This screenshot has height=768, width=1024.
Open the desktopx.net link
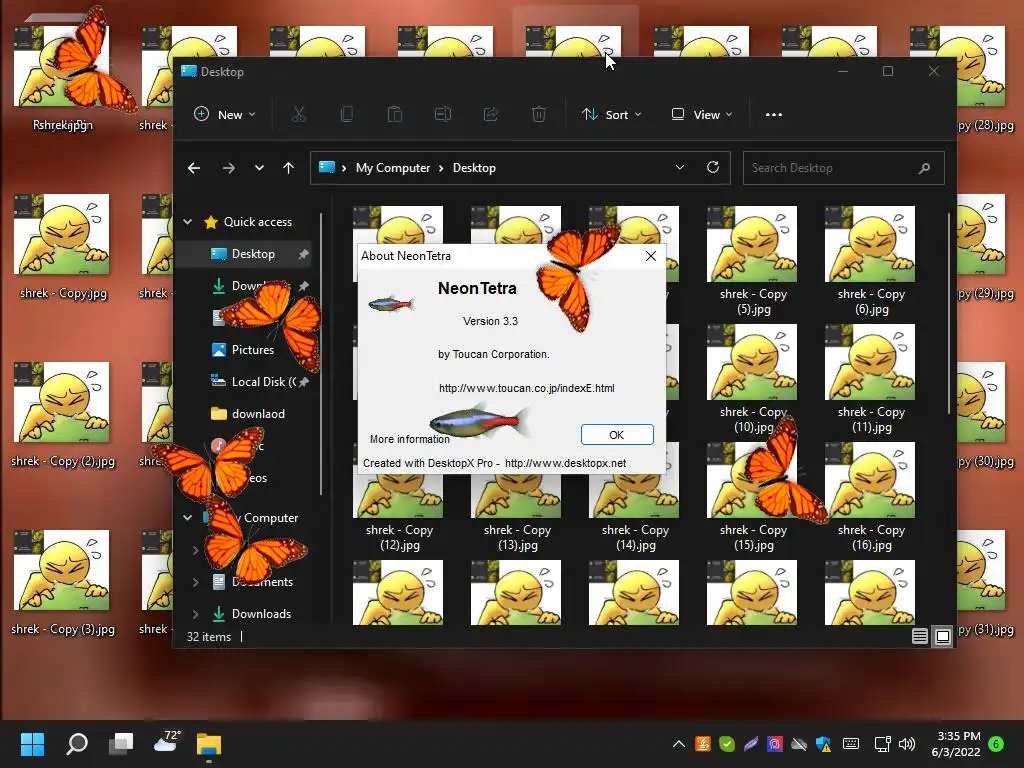point(565,463)
